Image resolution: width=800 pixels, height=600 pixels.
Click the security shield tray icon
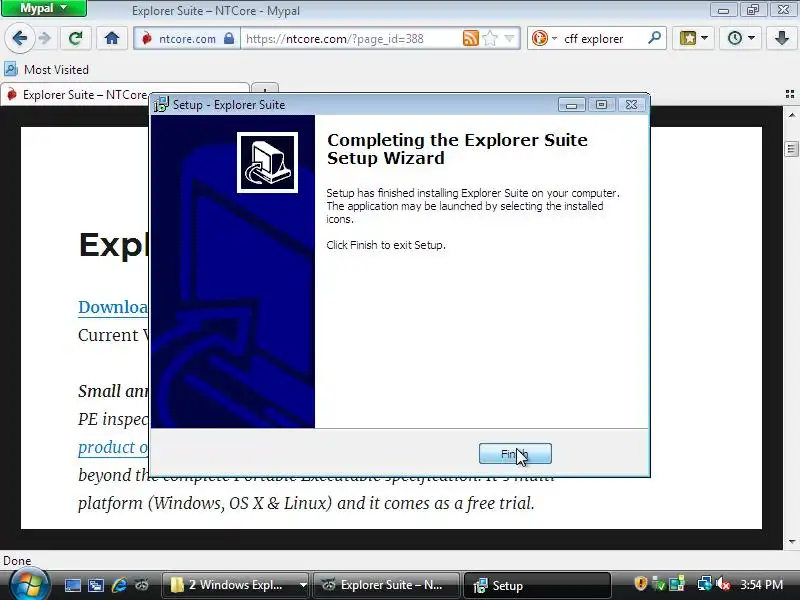pyautogui.click(x=640, y=584)
